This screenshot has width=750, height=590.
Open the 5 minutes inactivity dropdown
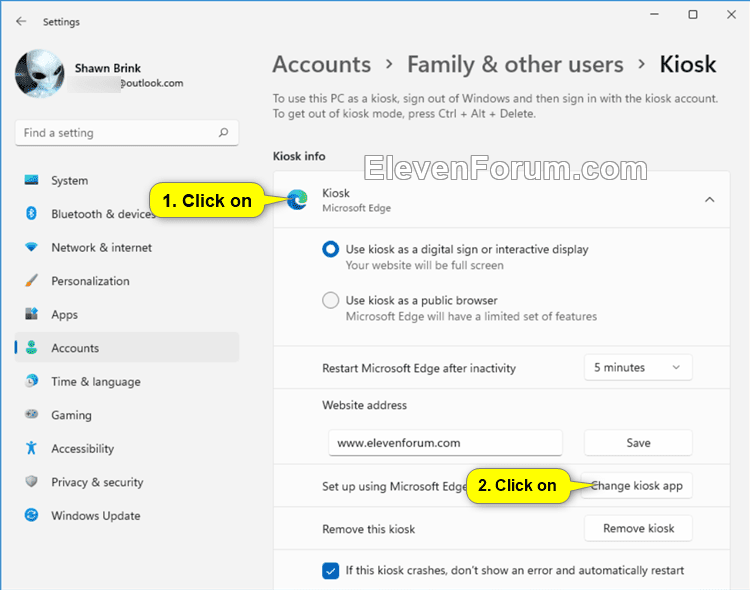(638, 367)
